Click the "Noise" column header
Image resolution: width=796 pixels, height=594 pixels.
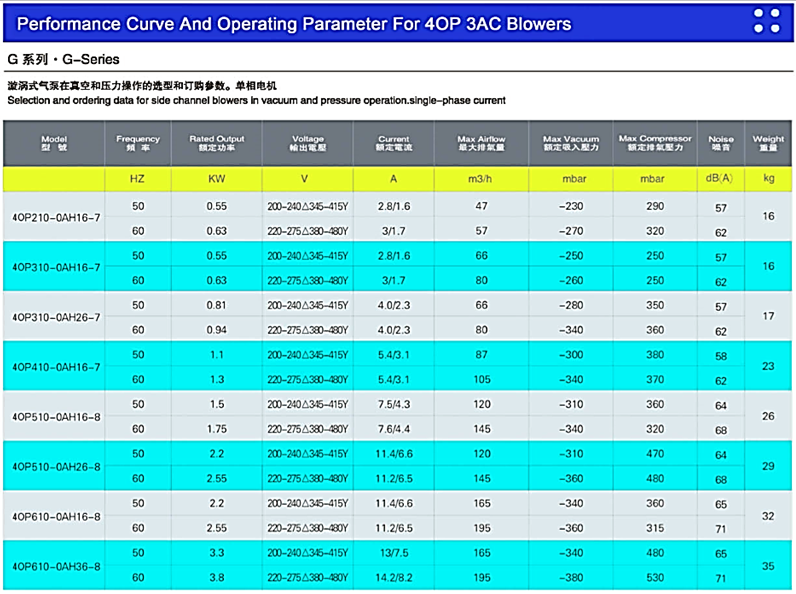(721, 143)
